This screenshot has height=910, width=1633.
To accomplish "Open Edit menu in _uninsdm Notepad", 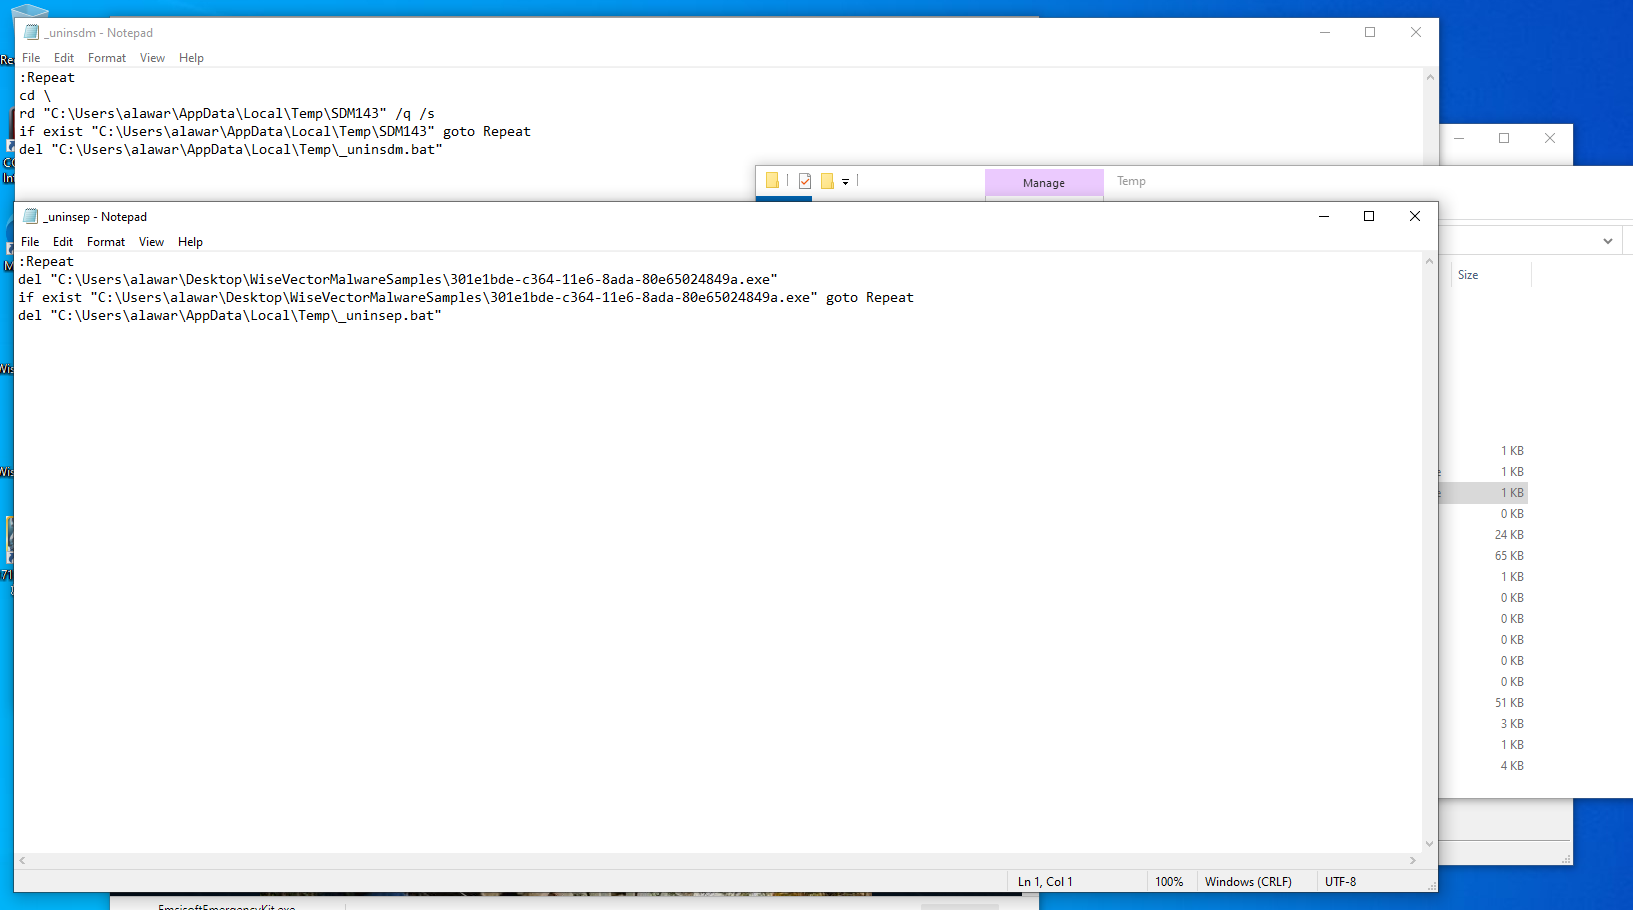I will [64, 58].
